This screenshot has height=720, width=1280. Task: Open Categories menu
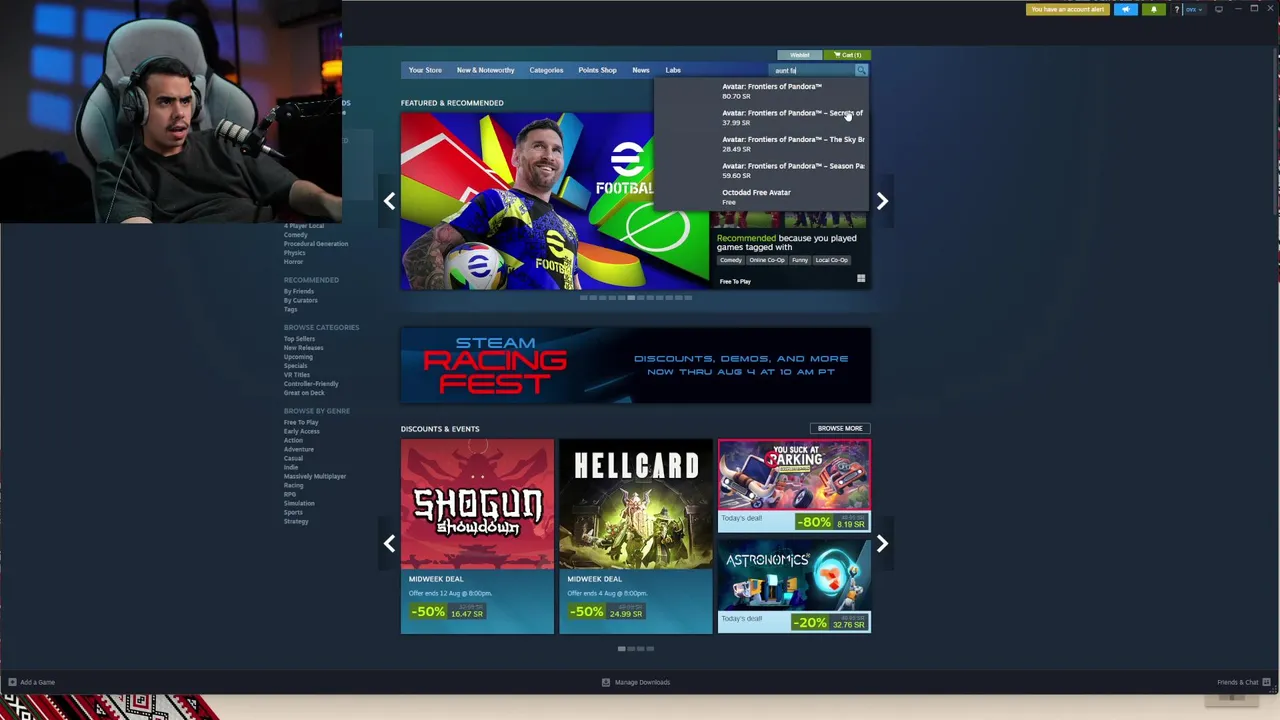(546, 70)
